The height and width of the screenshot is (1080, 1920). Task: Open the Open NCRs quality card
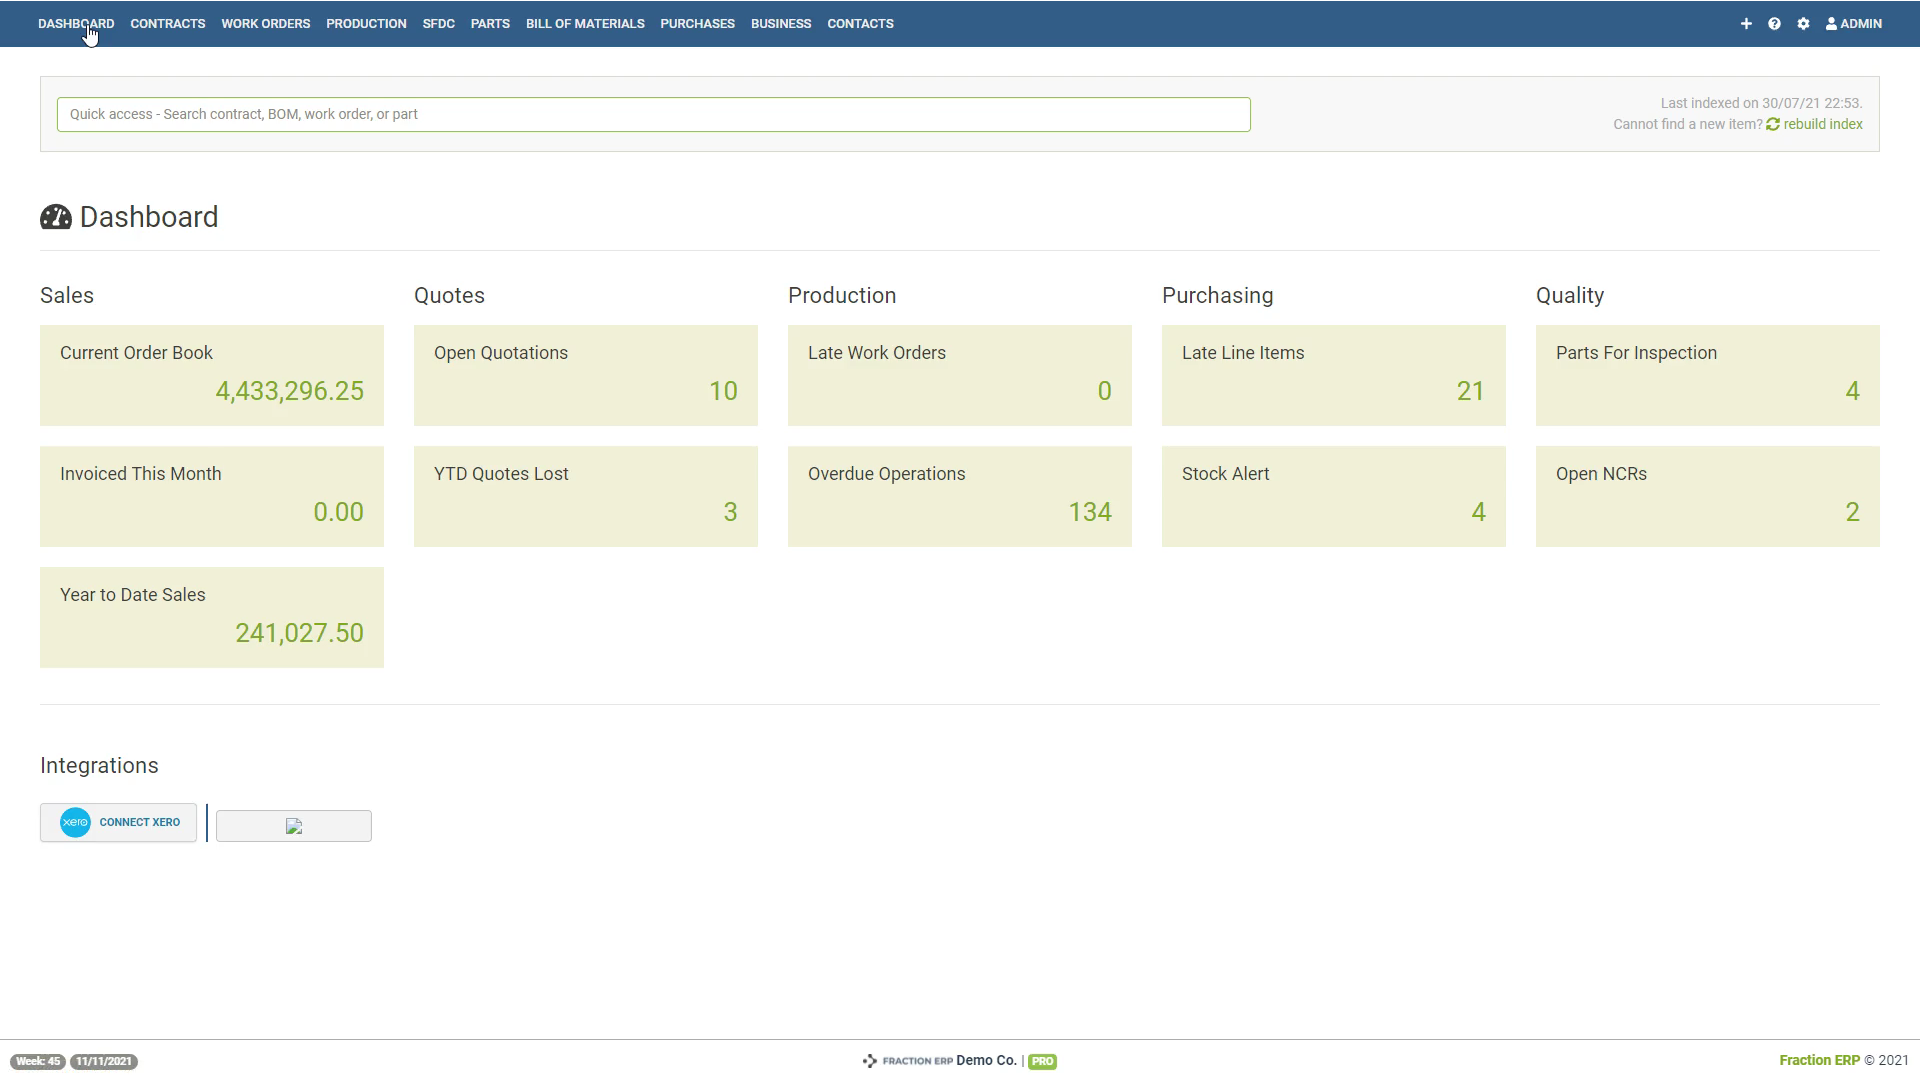click(1707, 496)
